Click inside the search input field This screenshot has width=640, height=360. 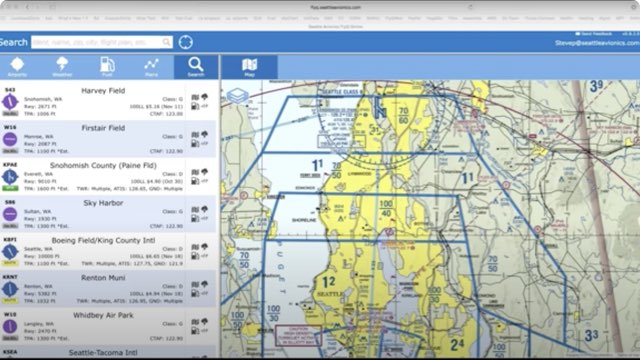(x=102, y=42)
